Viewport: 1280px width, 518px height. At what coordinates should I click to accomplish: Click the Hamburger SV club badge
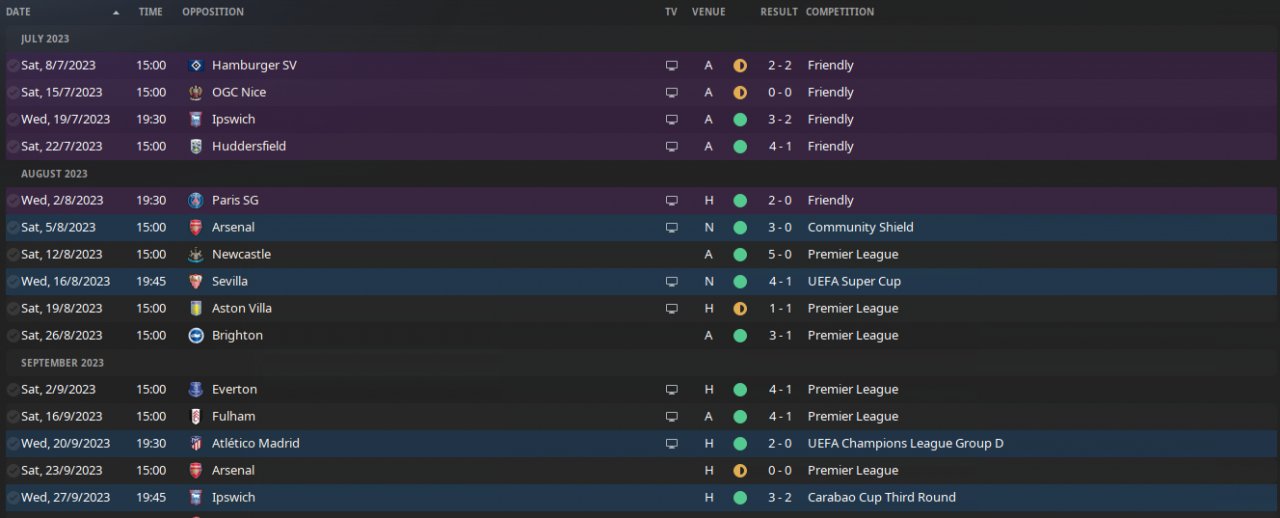[x=196, y=66]
